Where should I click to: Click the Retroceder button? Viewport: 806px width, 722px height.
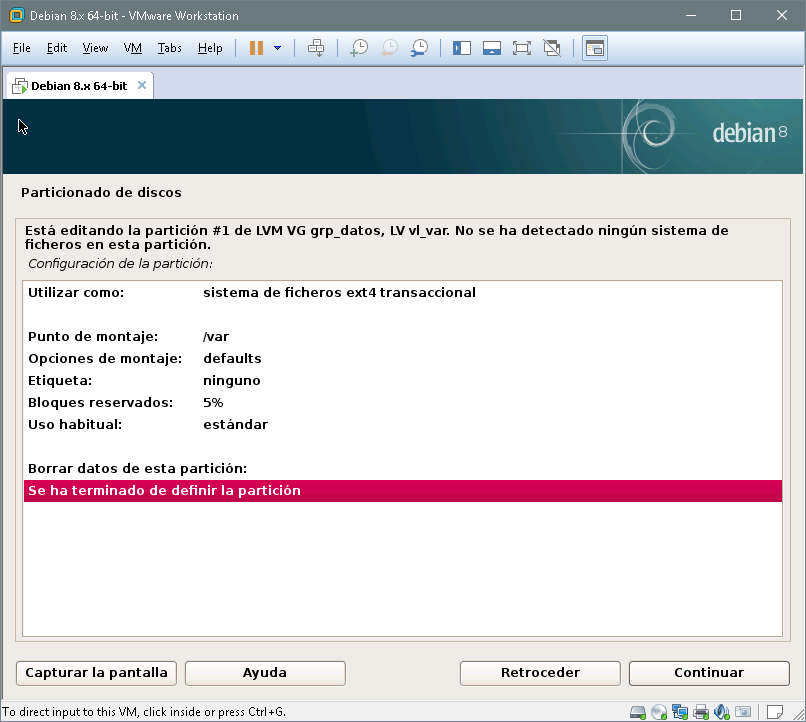click(x=540, y=673)
